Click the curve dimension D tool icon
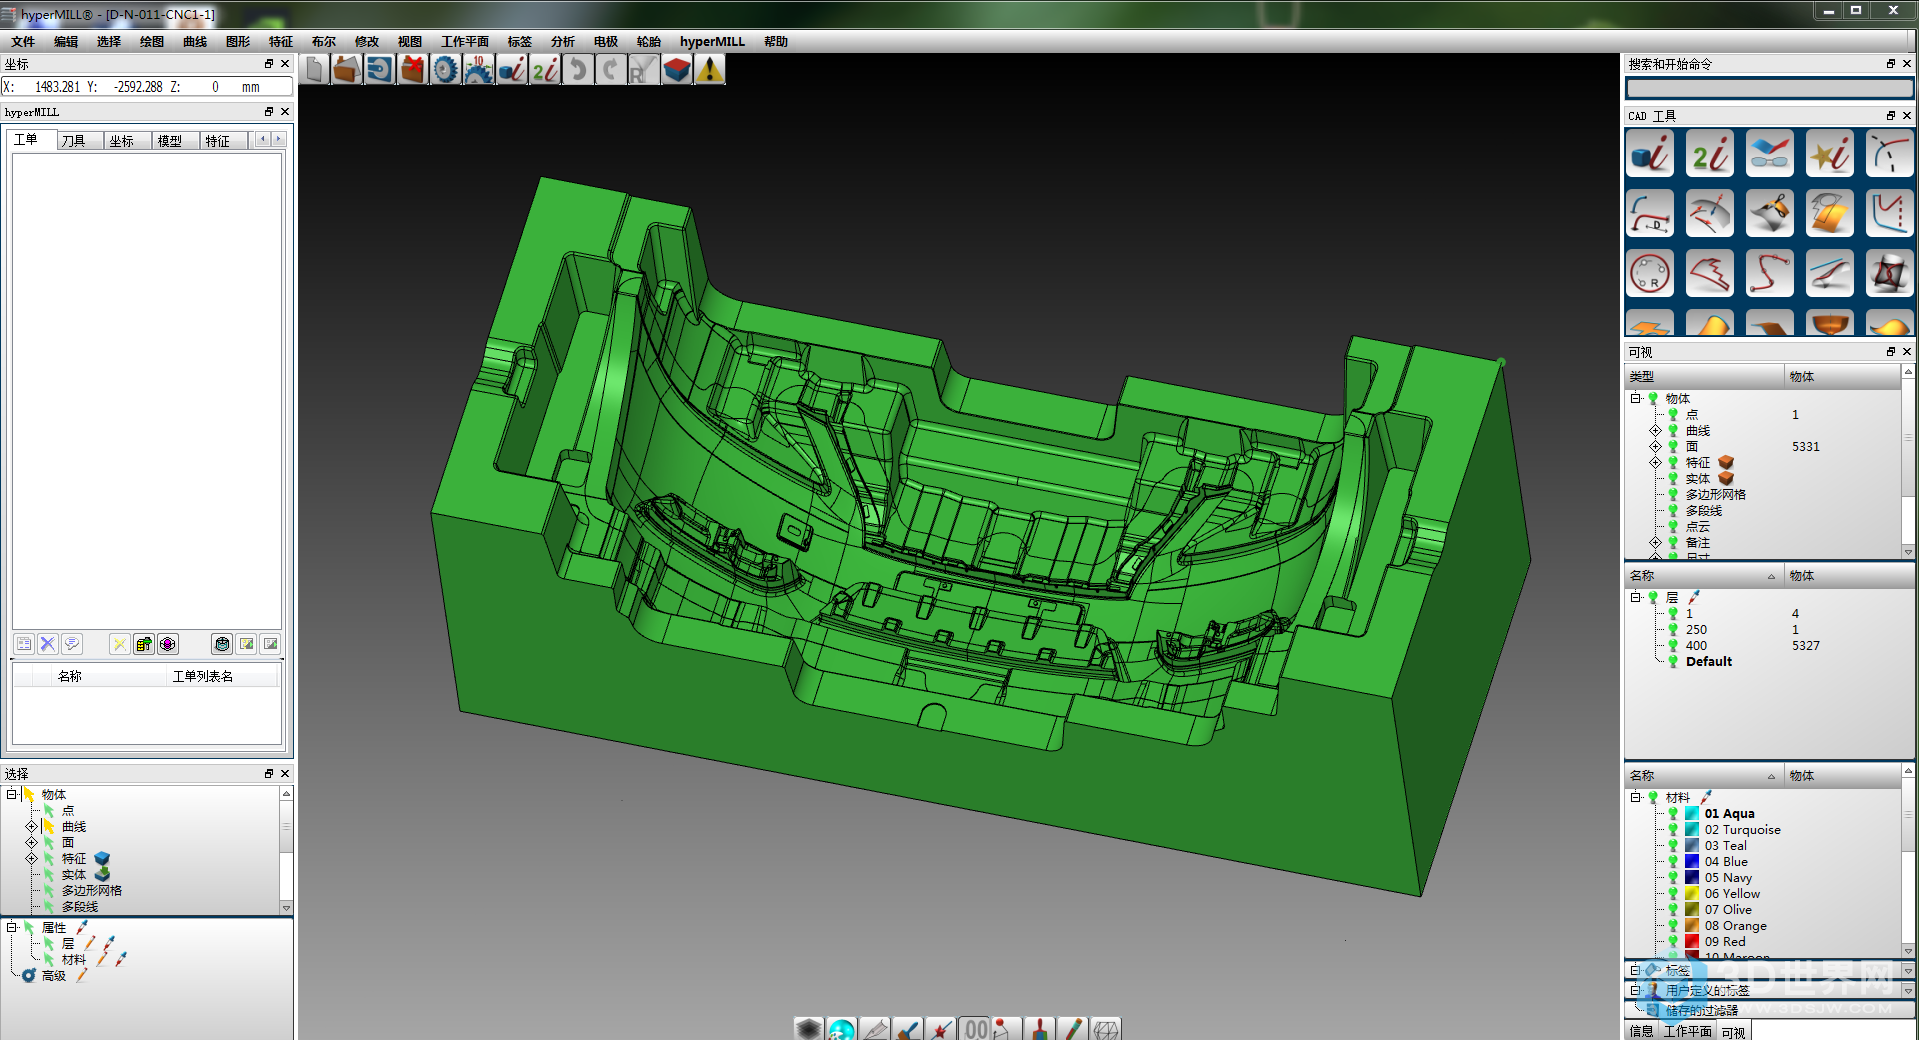The image size is (1919, 1040). tap(1650, 213)
